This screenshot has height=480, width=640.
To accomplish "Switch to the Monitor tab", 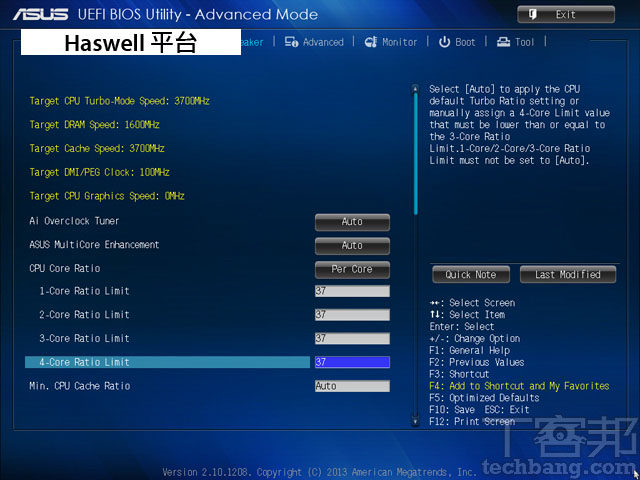I will [x=391, y=42].
